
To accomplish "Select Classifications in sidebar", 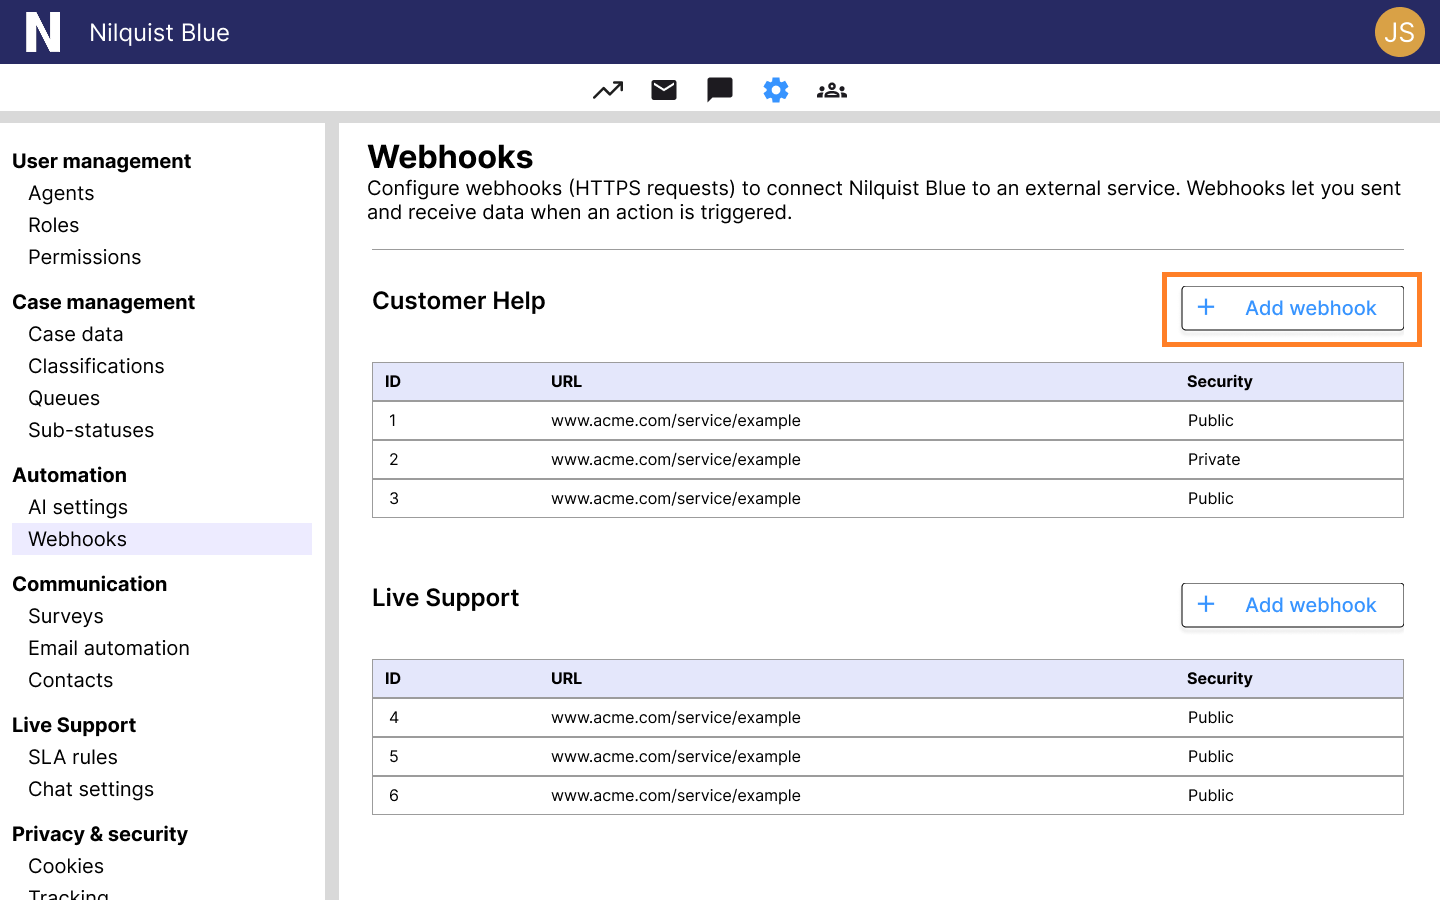I will pyautogui.click(x=96, y=366).
